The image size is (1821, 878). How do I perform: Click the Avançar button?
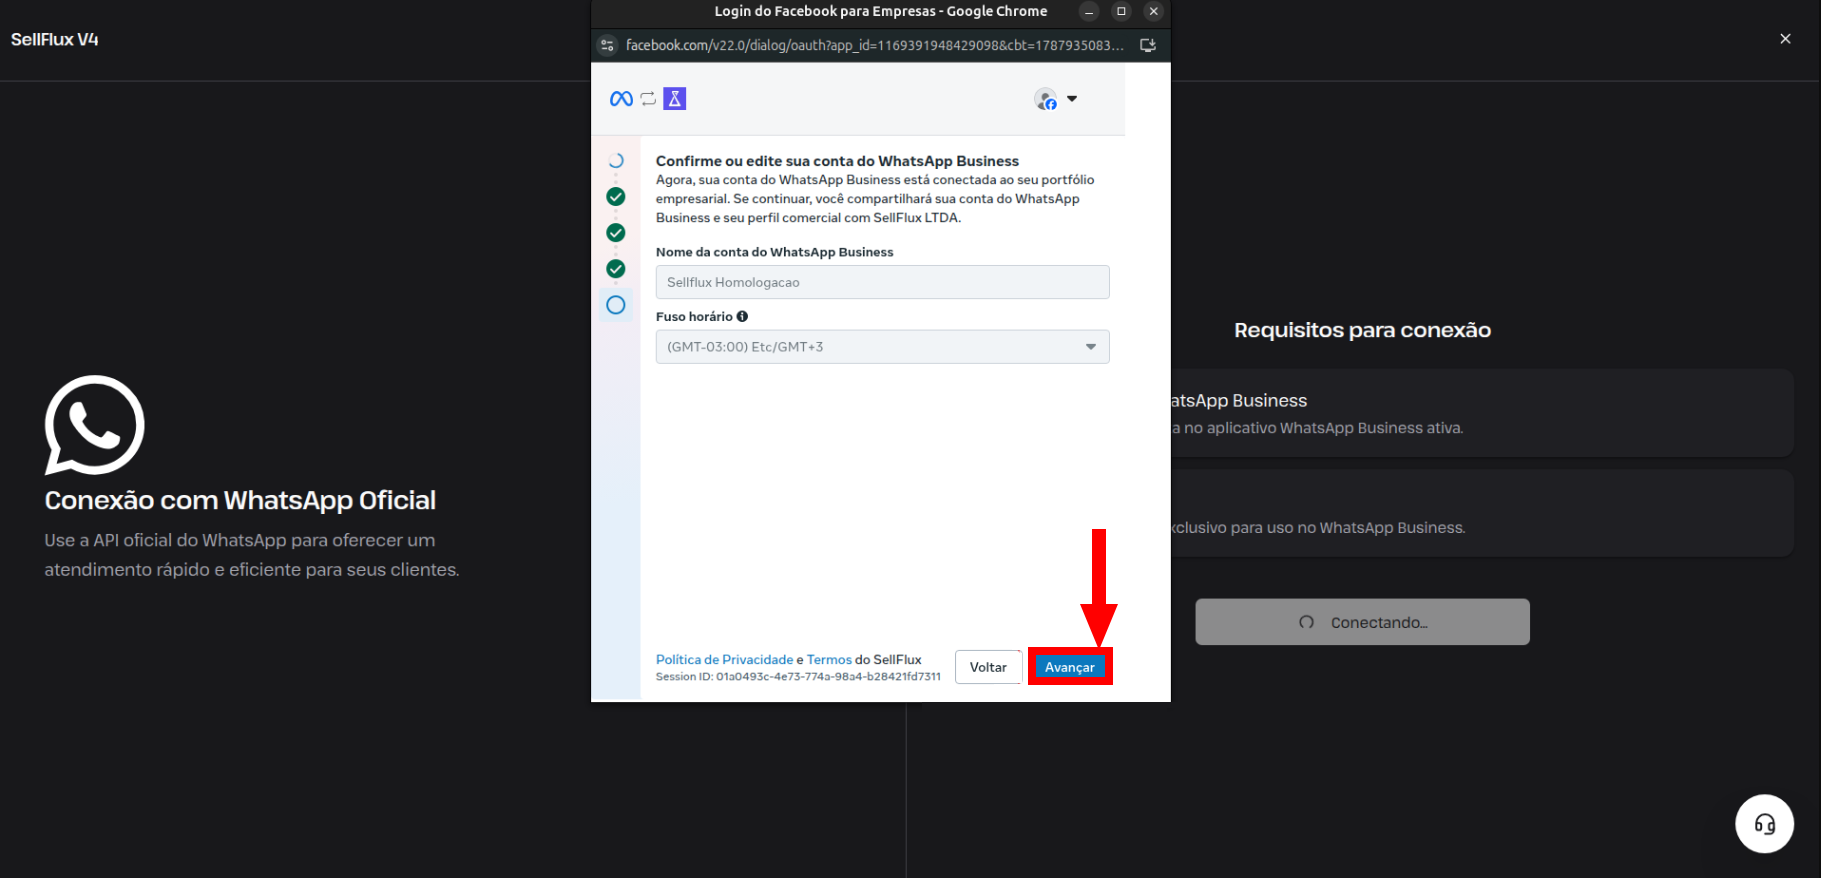click(1070, 667)
